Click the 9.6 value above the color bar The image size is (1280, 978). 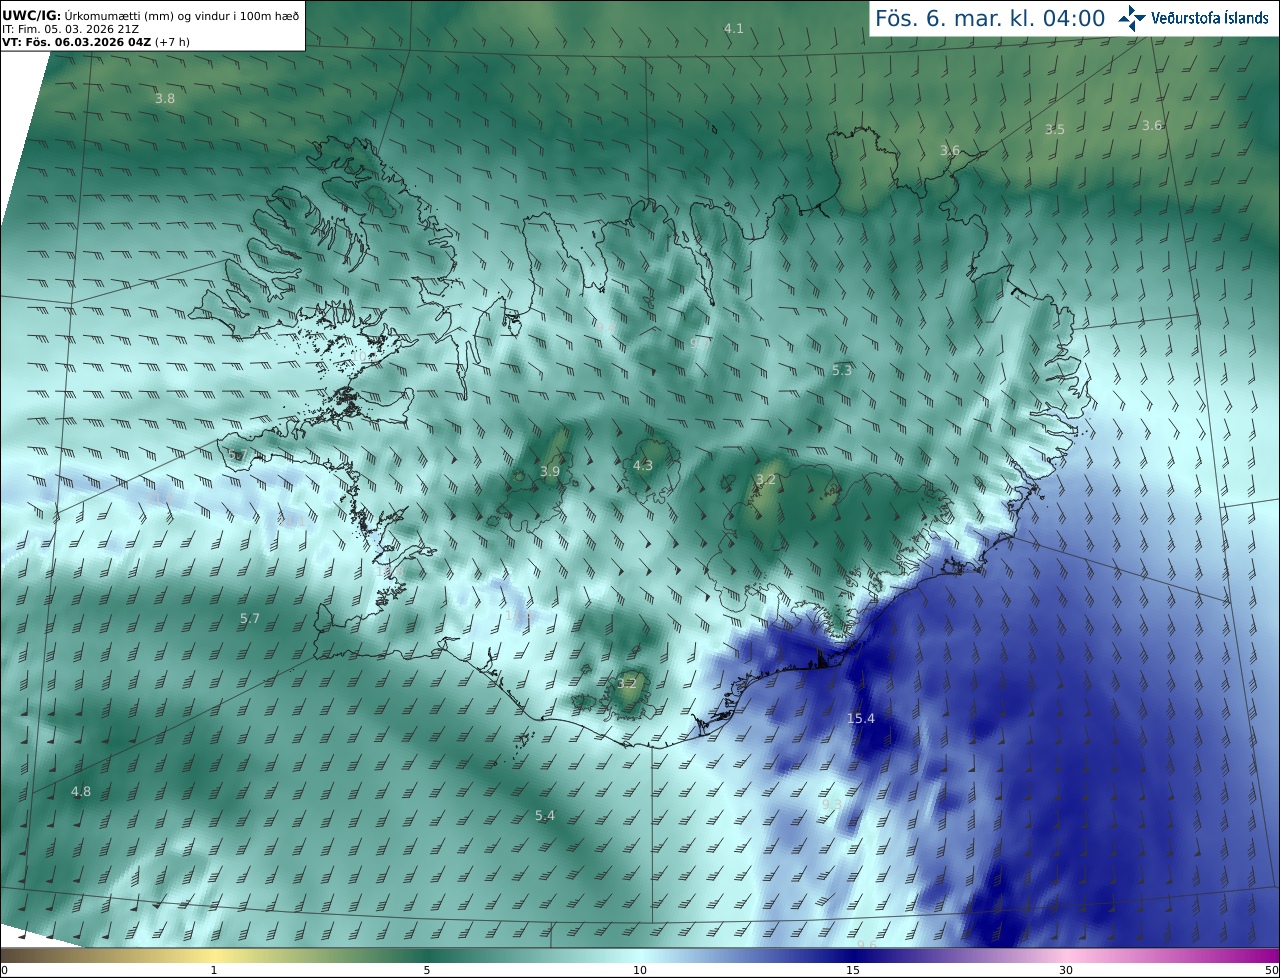click(867, 945)
